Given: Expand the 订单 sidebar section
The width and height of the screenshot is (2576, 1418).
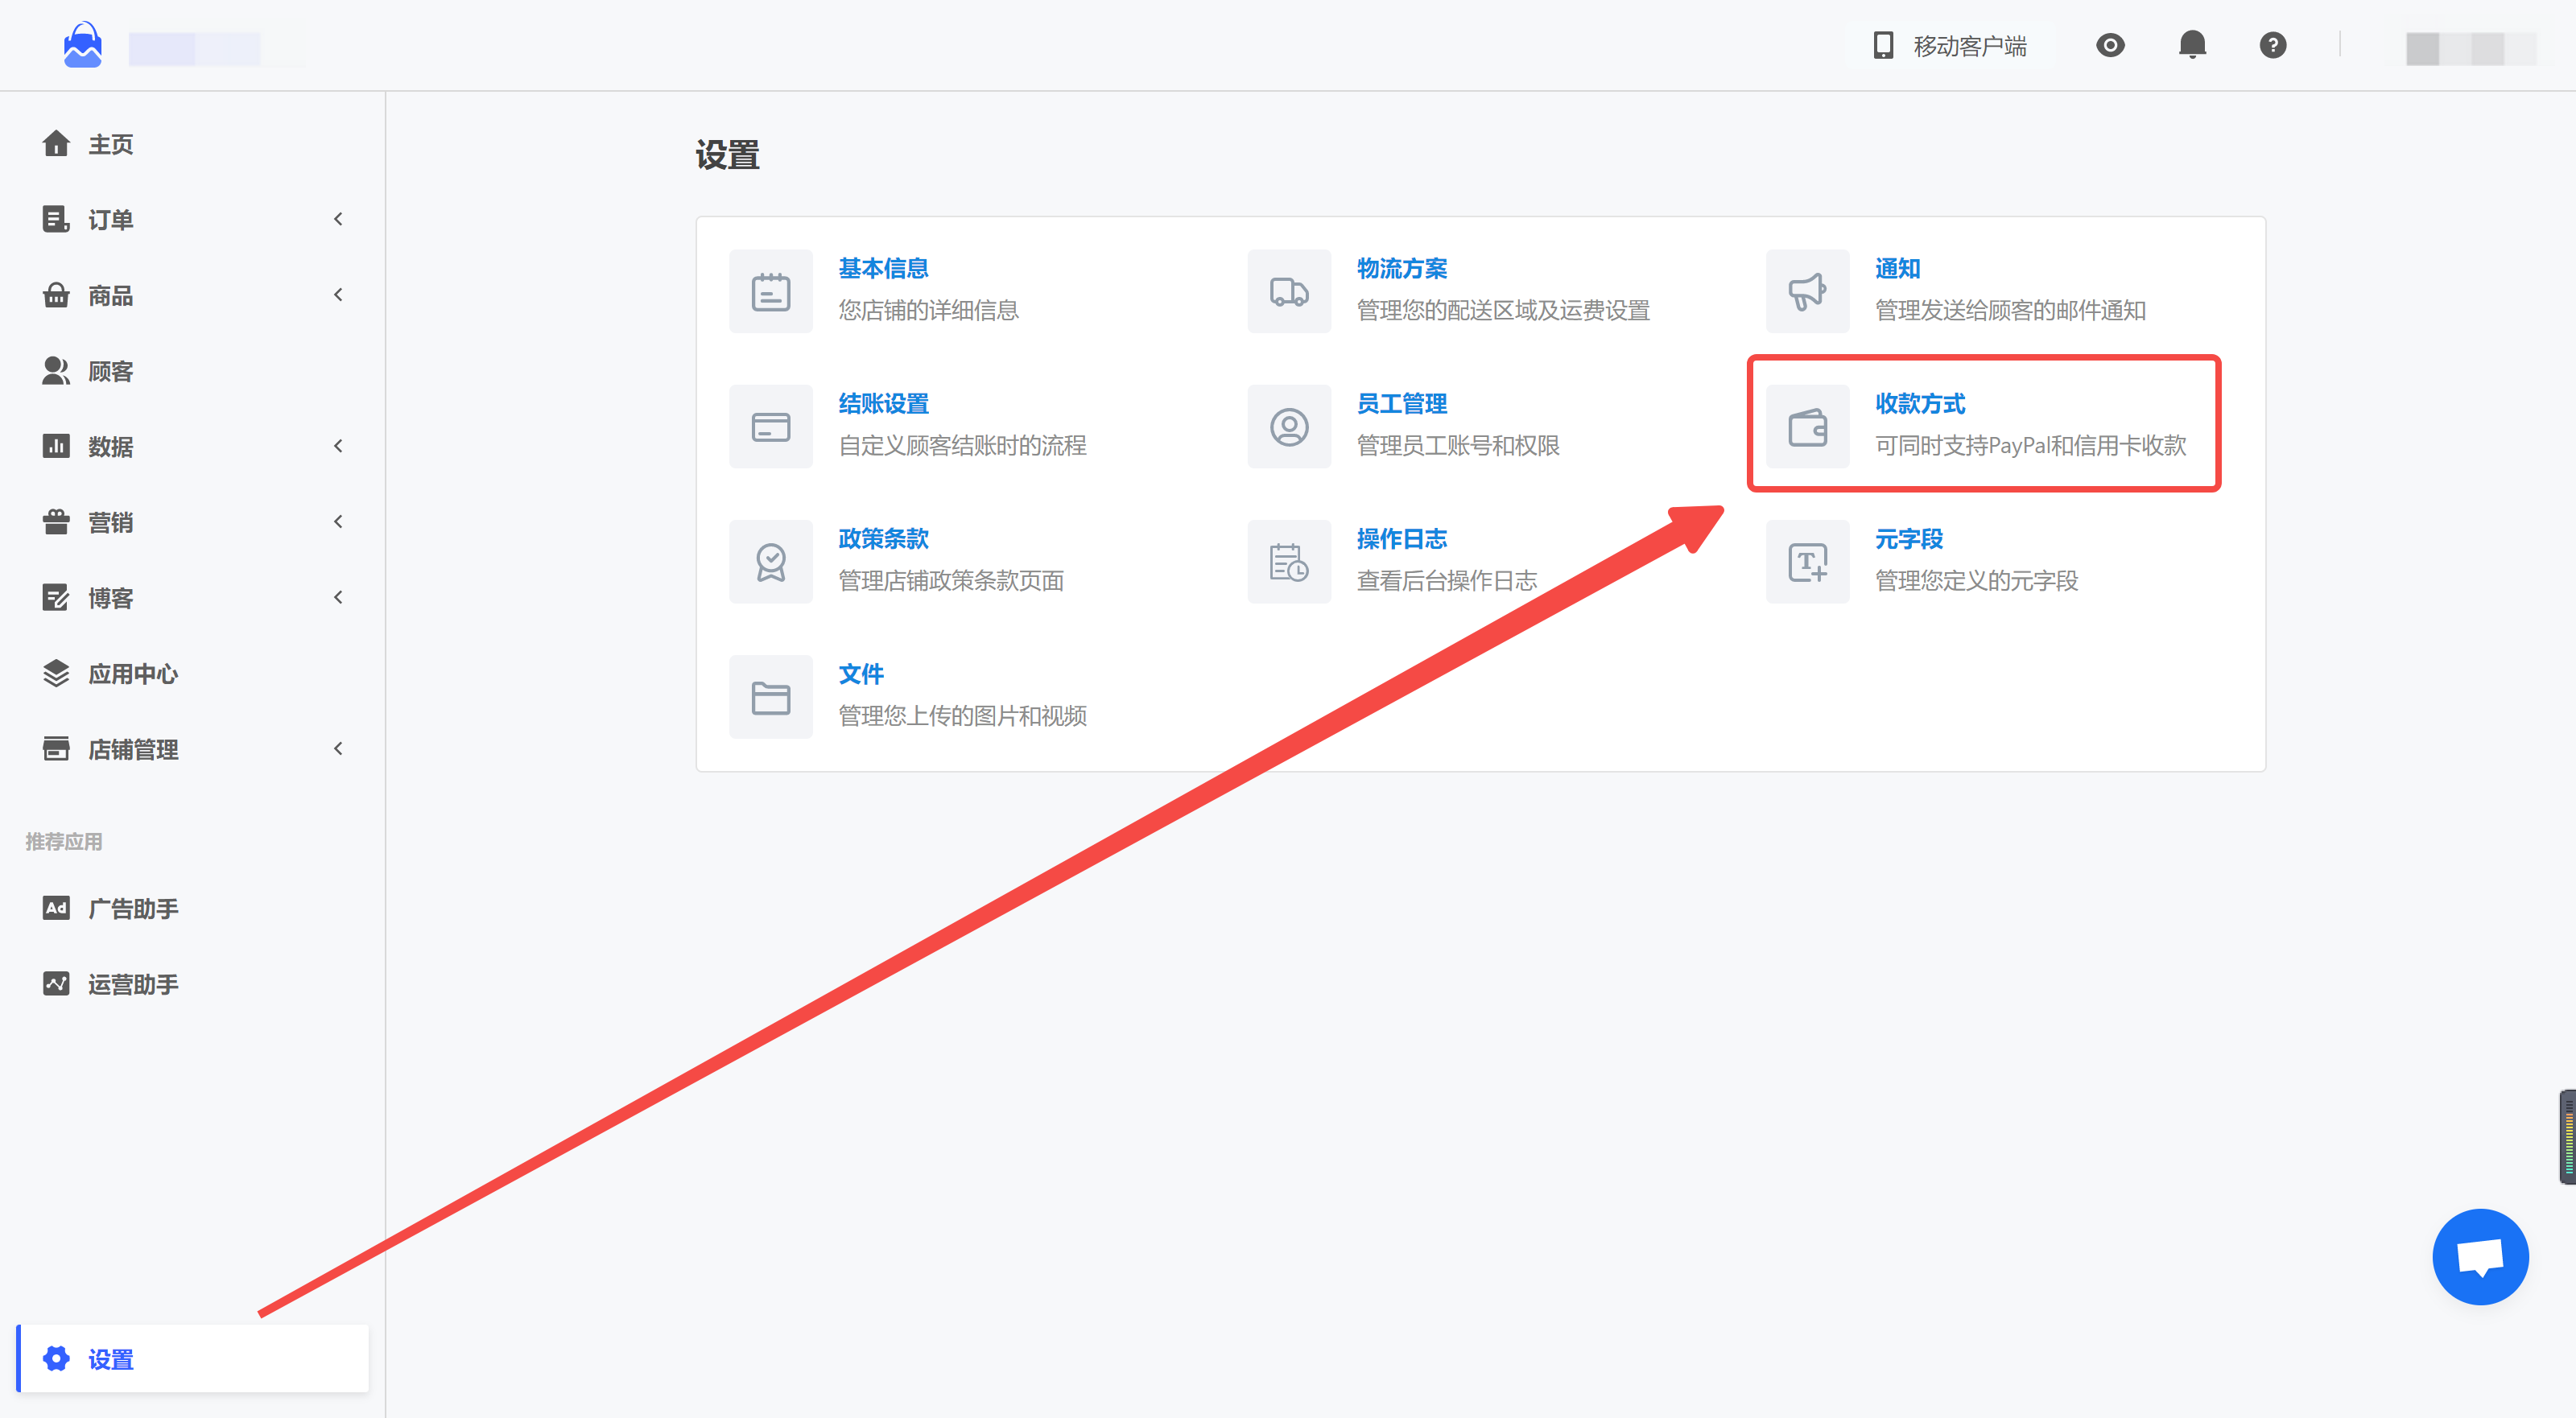Looking at the screenshot, I should [x=339, y=219].
